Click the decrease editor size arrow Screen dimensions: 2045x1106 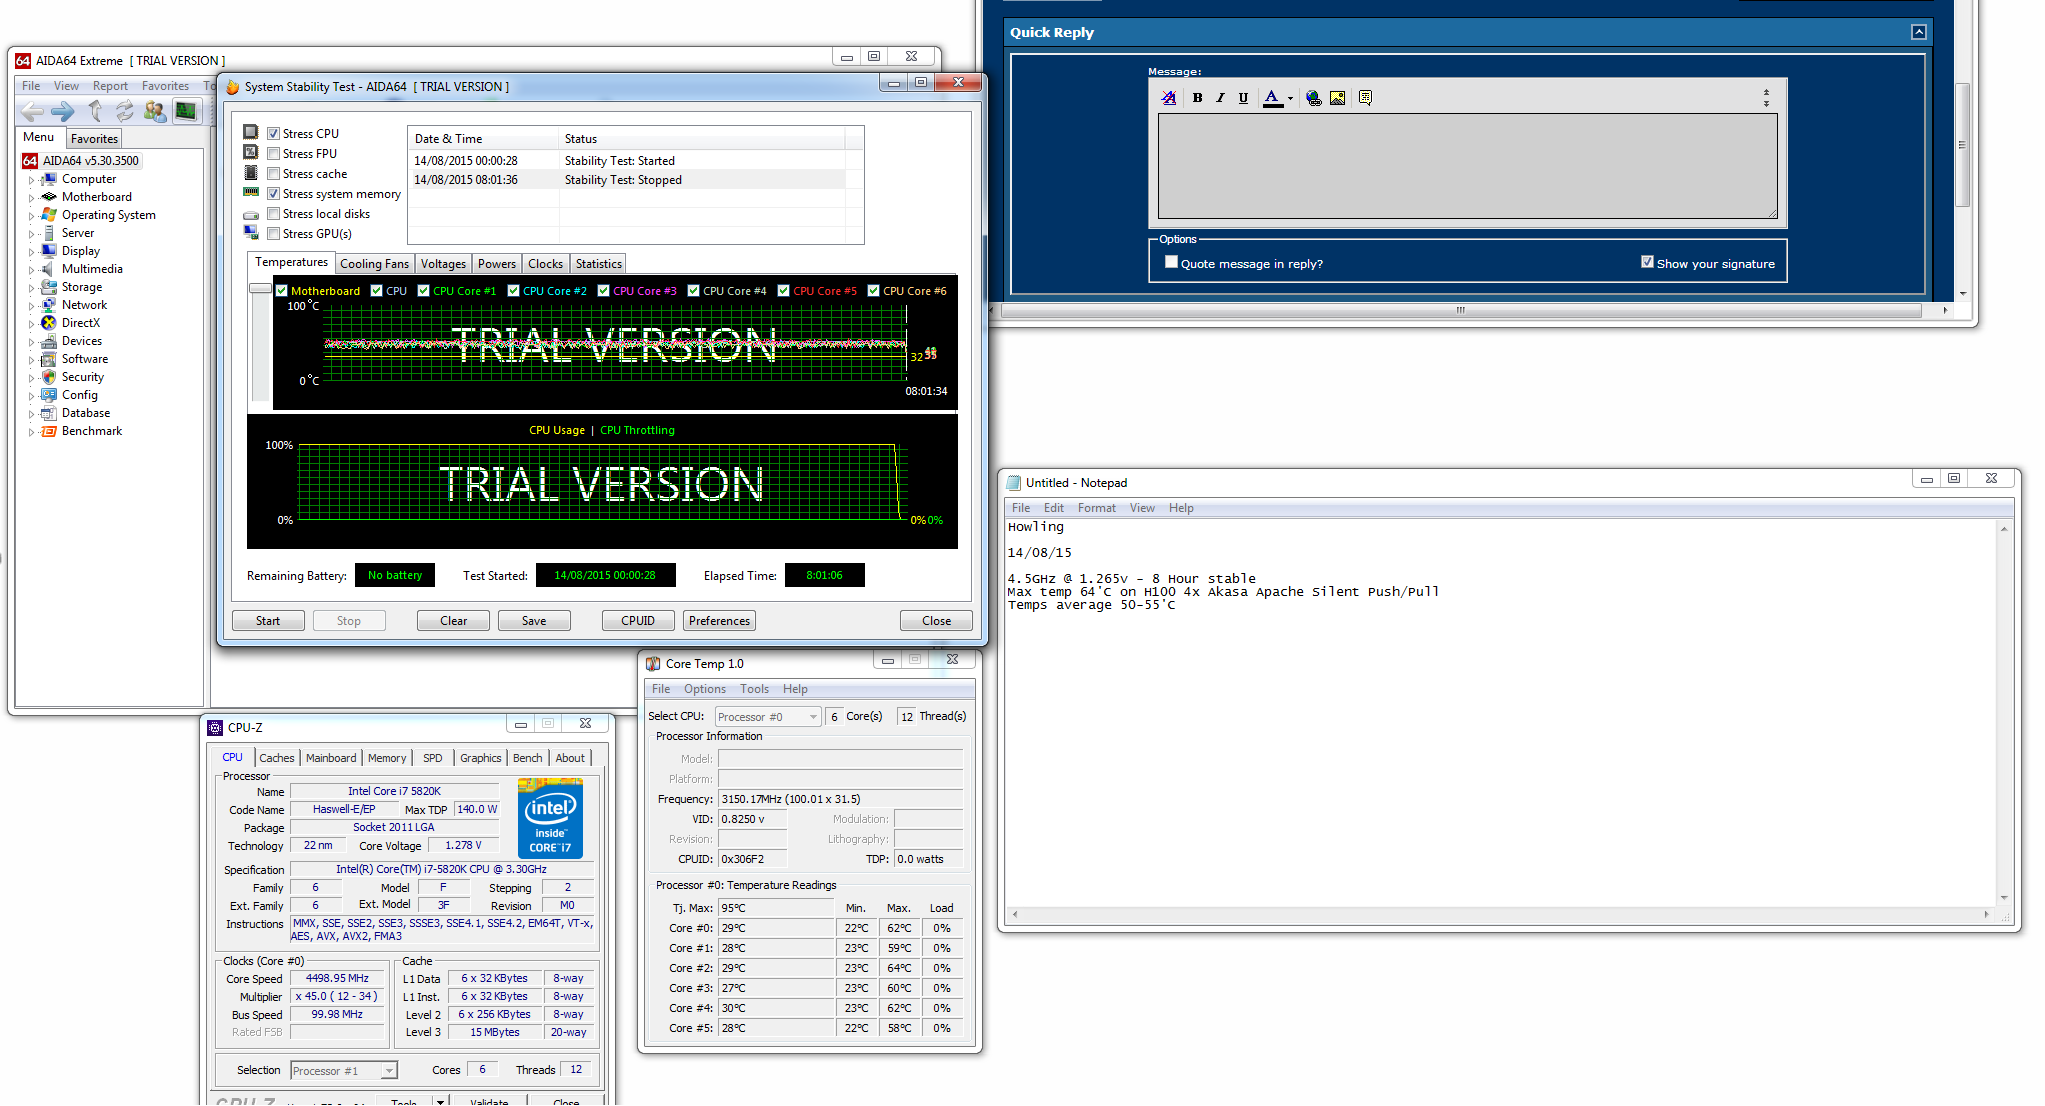[1766, 93]
